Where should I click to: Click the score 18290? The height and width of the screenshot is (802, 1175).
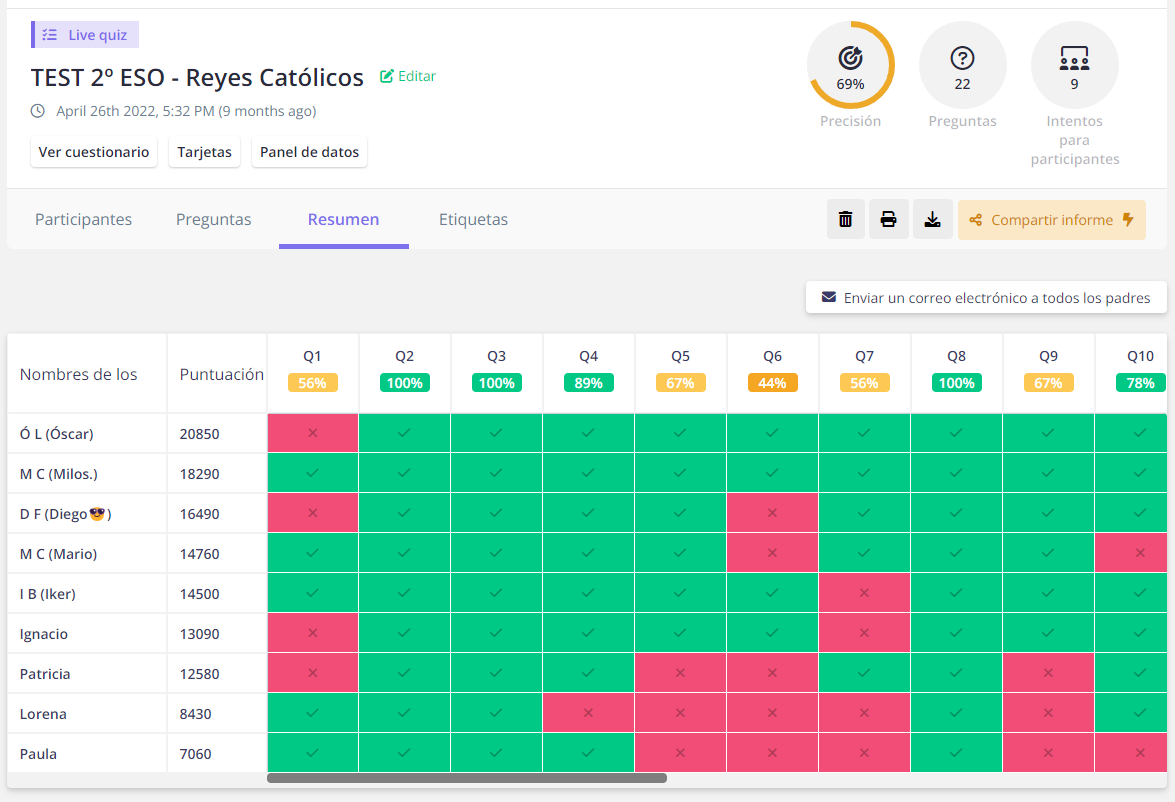click(x=199, y=474)
